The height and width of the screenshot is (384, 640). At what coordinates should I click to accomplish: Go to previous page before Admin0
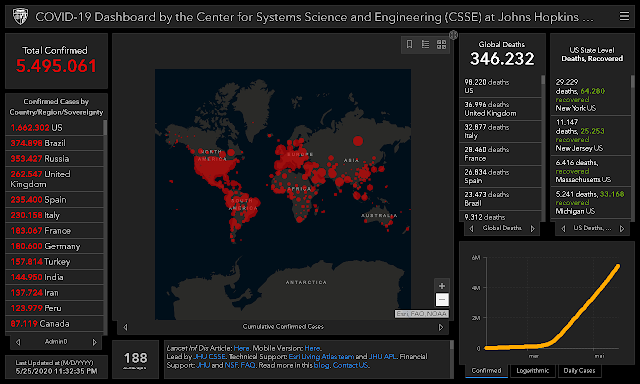tap(18, 342)
